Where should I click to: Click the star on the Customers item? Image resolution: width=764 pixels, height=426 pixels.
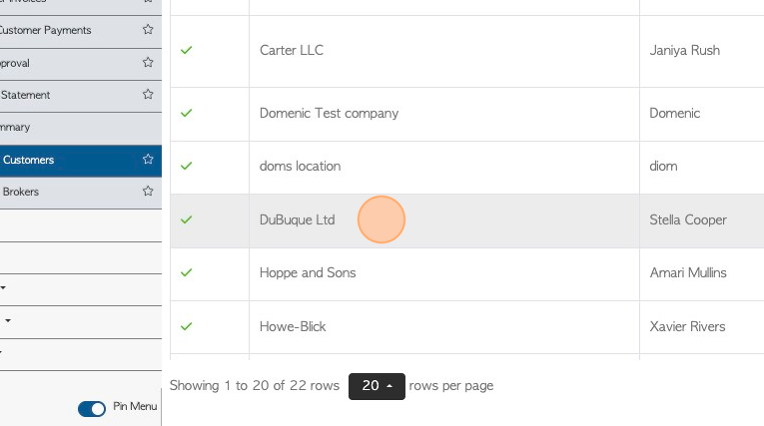pos(148,159)
